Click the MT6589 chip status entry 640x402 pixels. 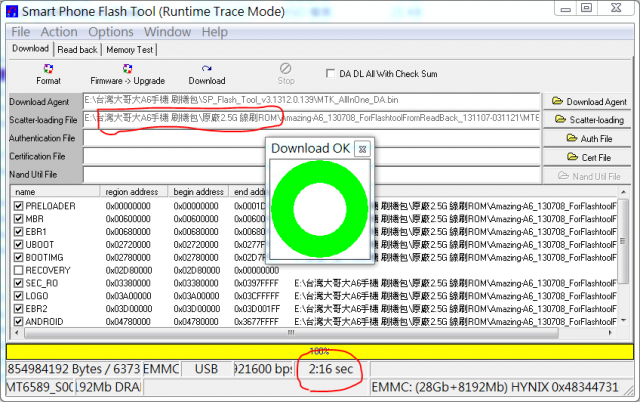tap(40, 386)
